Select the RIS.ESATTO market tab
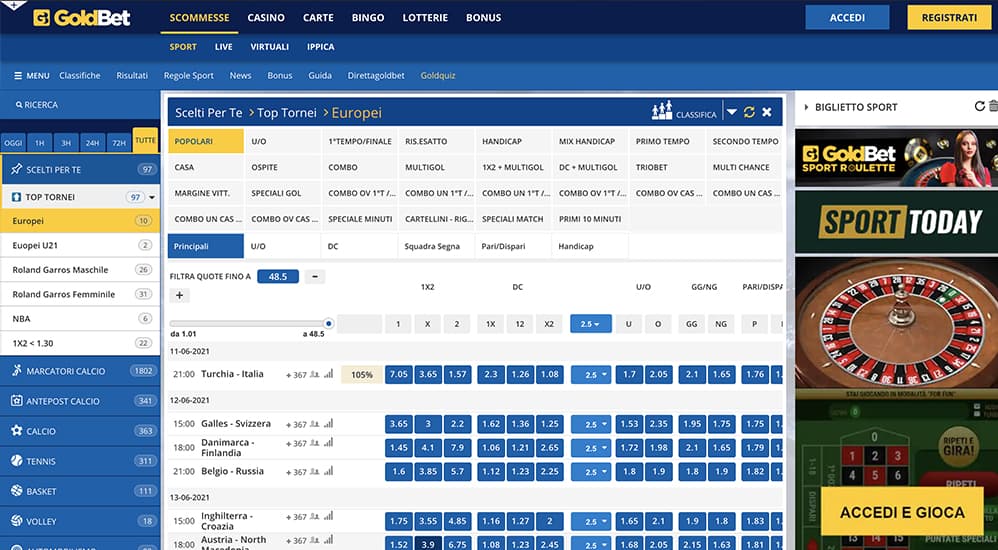The image size is (998, 550). (x=436, y=141)
